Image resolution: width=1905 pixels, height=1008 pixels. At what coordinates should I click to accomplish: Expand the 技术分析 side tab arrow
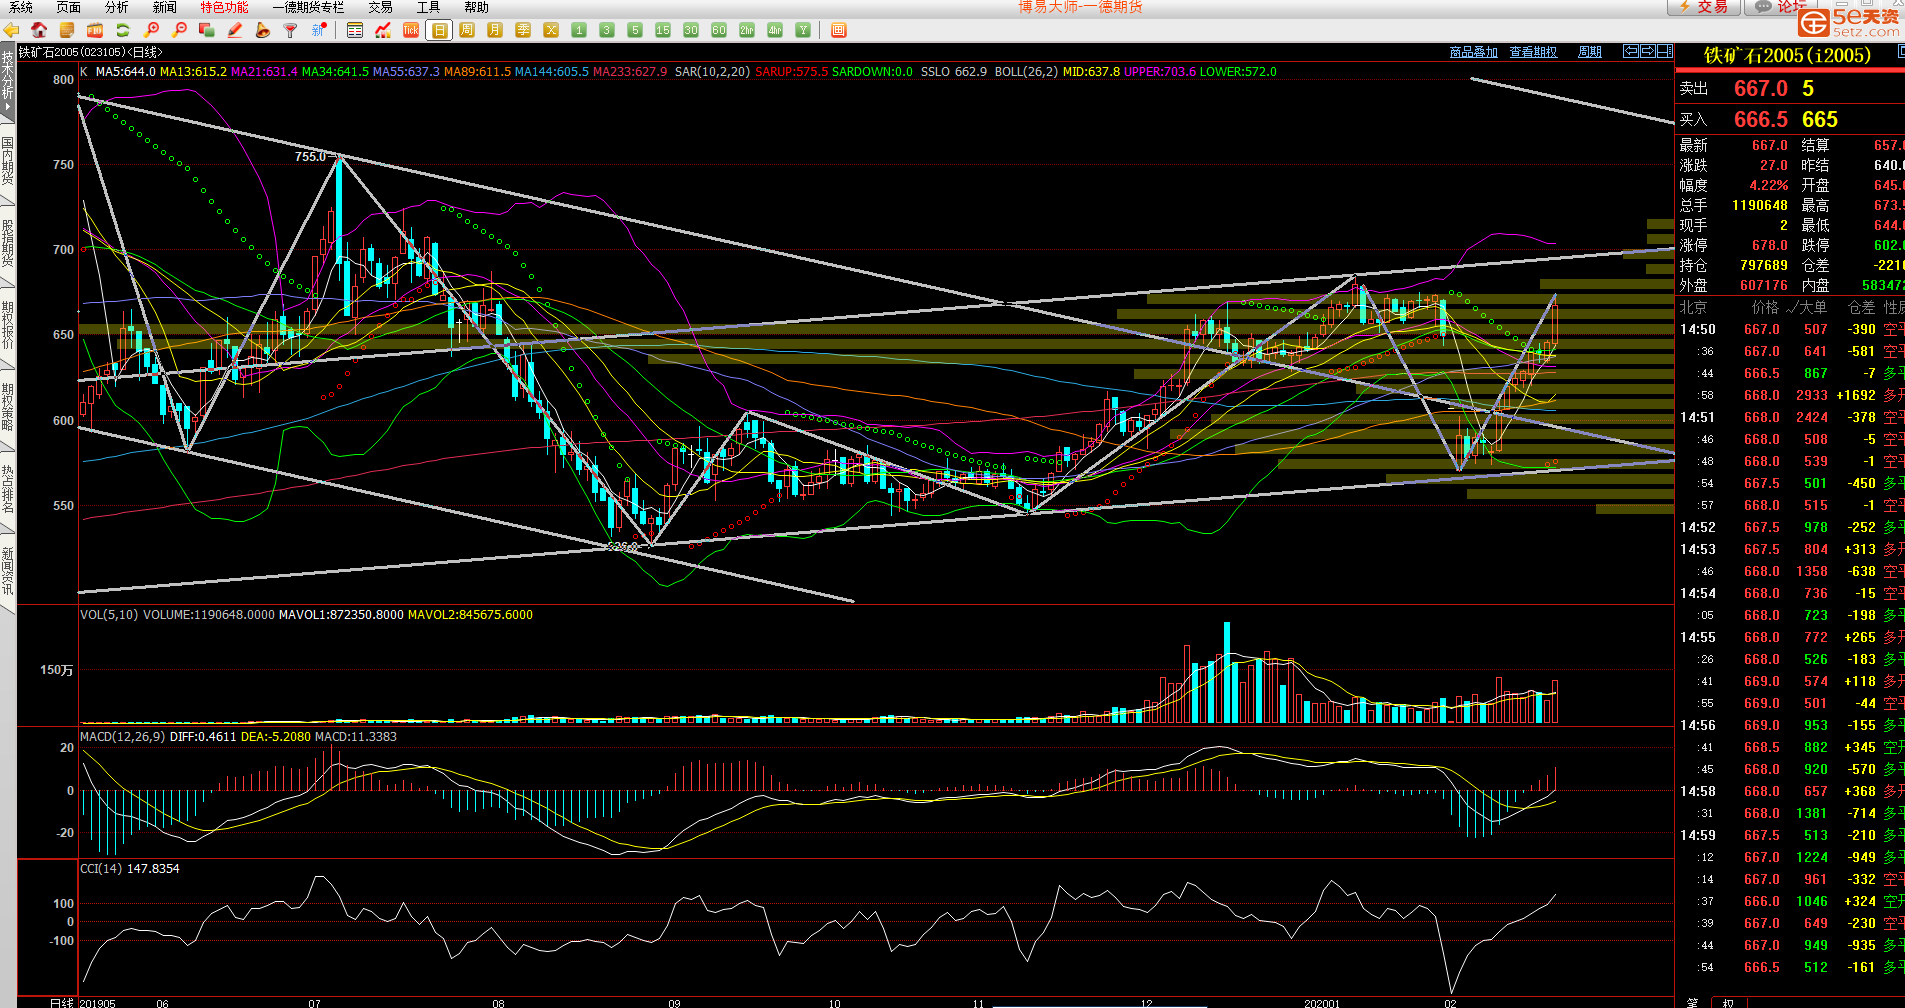pos(7,105)
